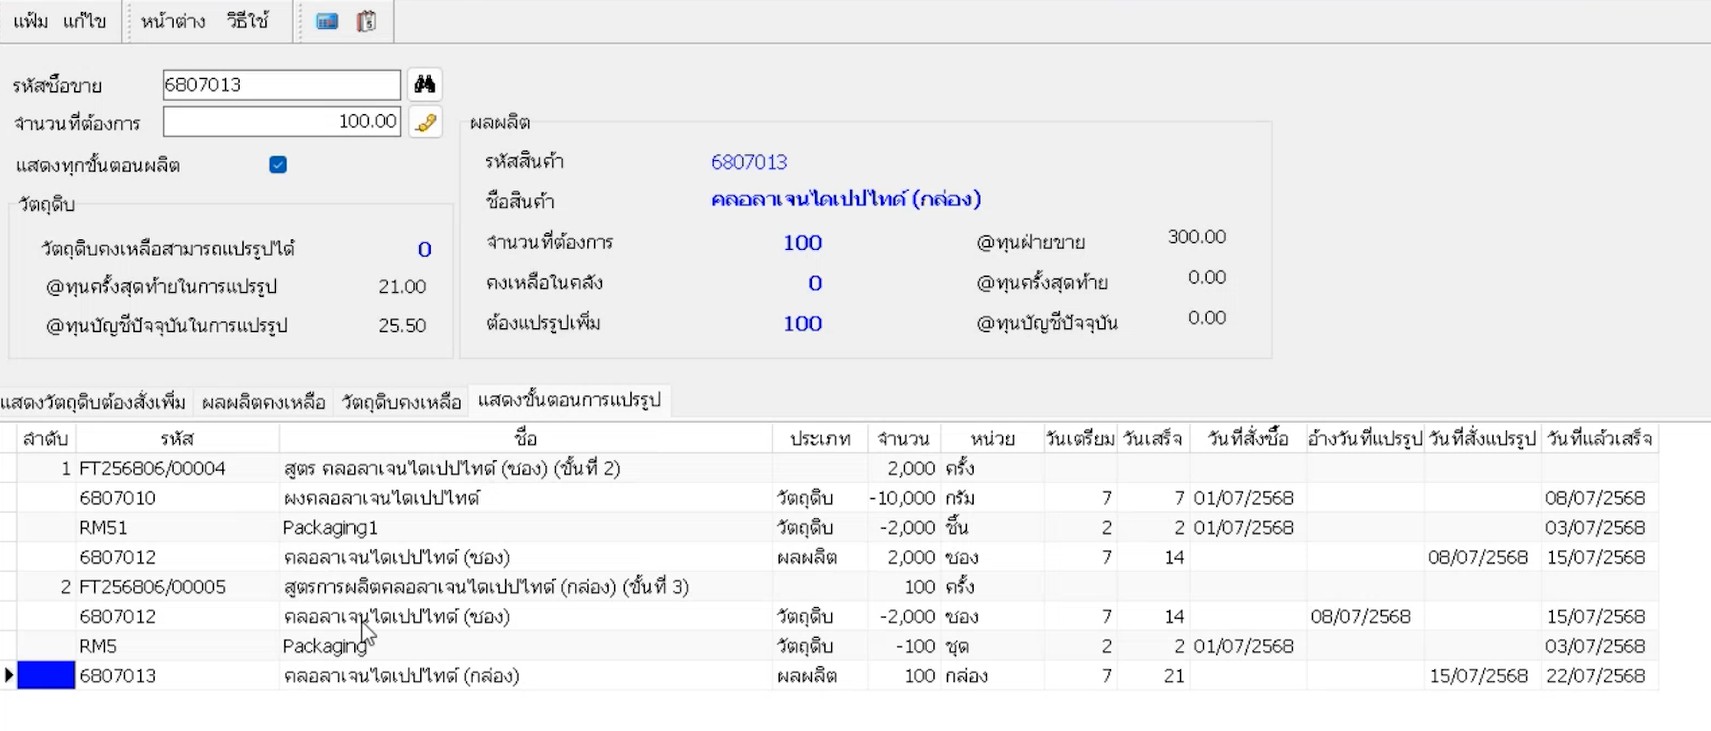Select the RM5 code cell
This screenshot has height=731, width=1711.
(177, 647)
